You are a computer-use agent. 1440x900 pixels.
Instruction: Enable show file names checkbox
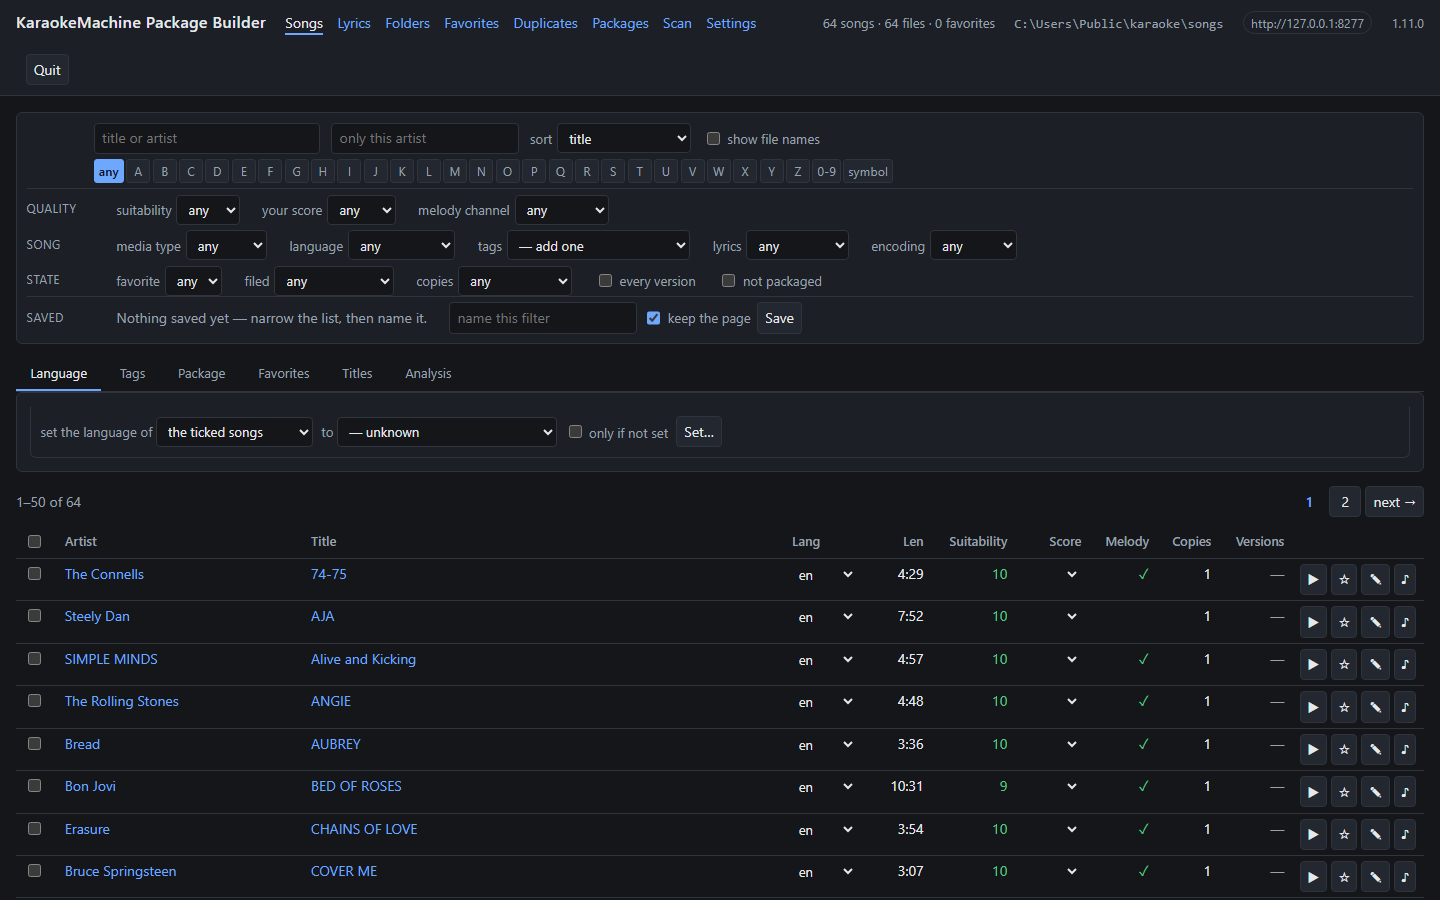click(713, 139)
